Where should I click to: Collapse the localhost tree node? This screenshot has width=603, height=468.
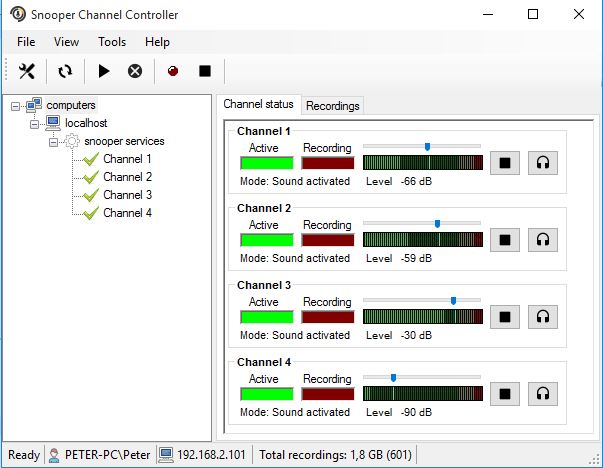34,124
